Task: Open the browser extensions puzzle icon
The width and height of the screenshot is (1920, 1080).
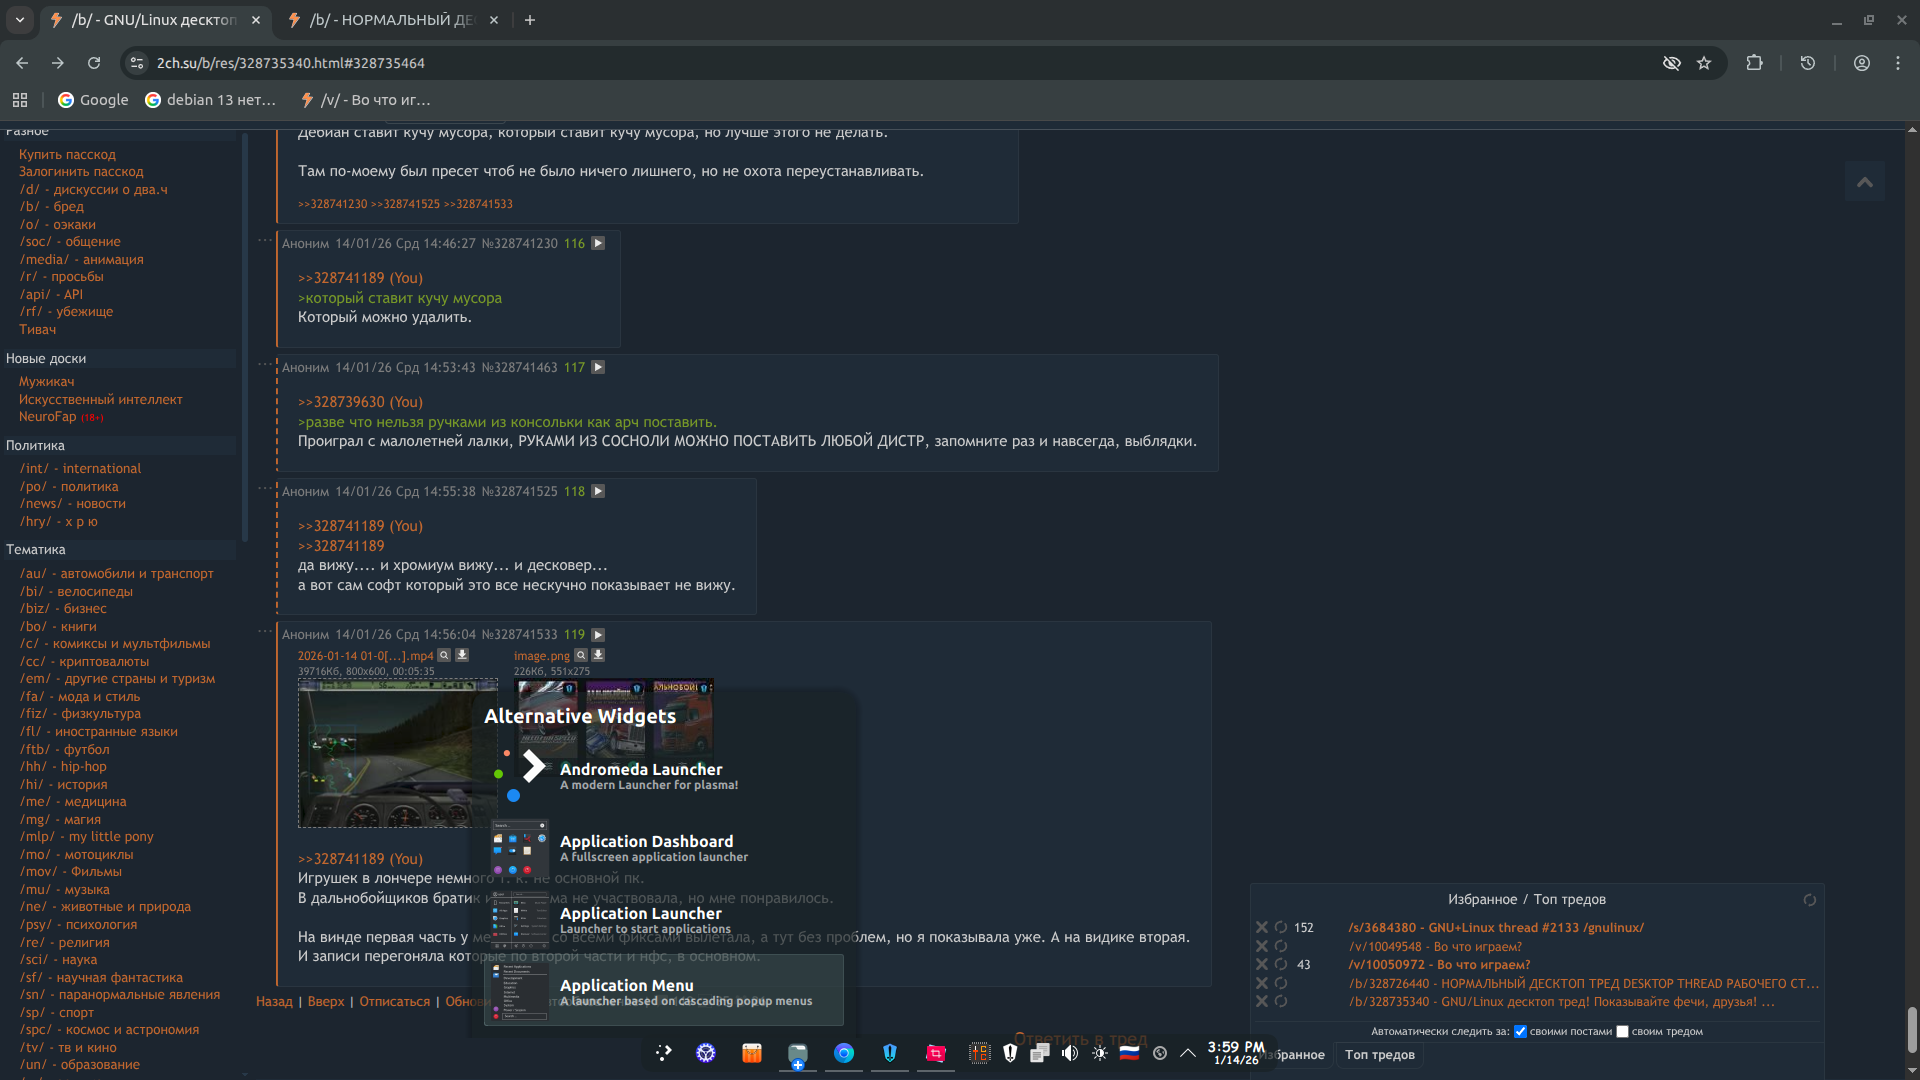Action: 1754,63
